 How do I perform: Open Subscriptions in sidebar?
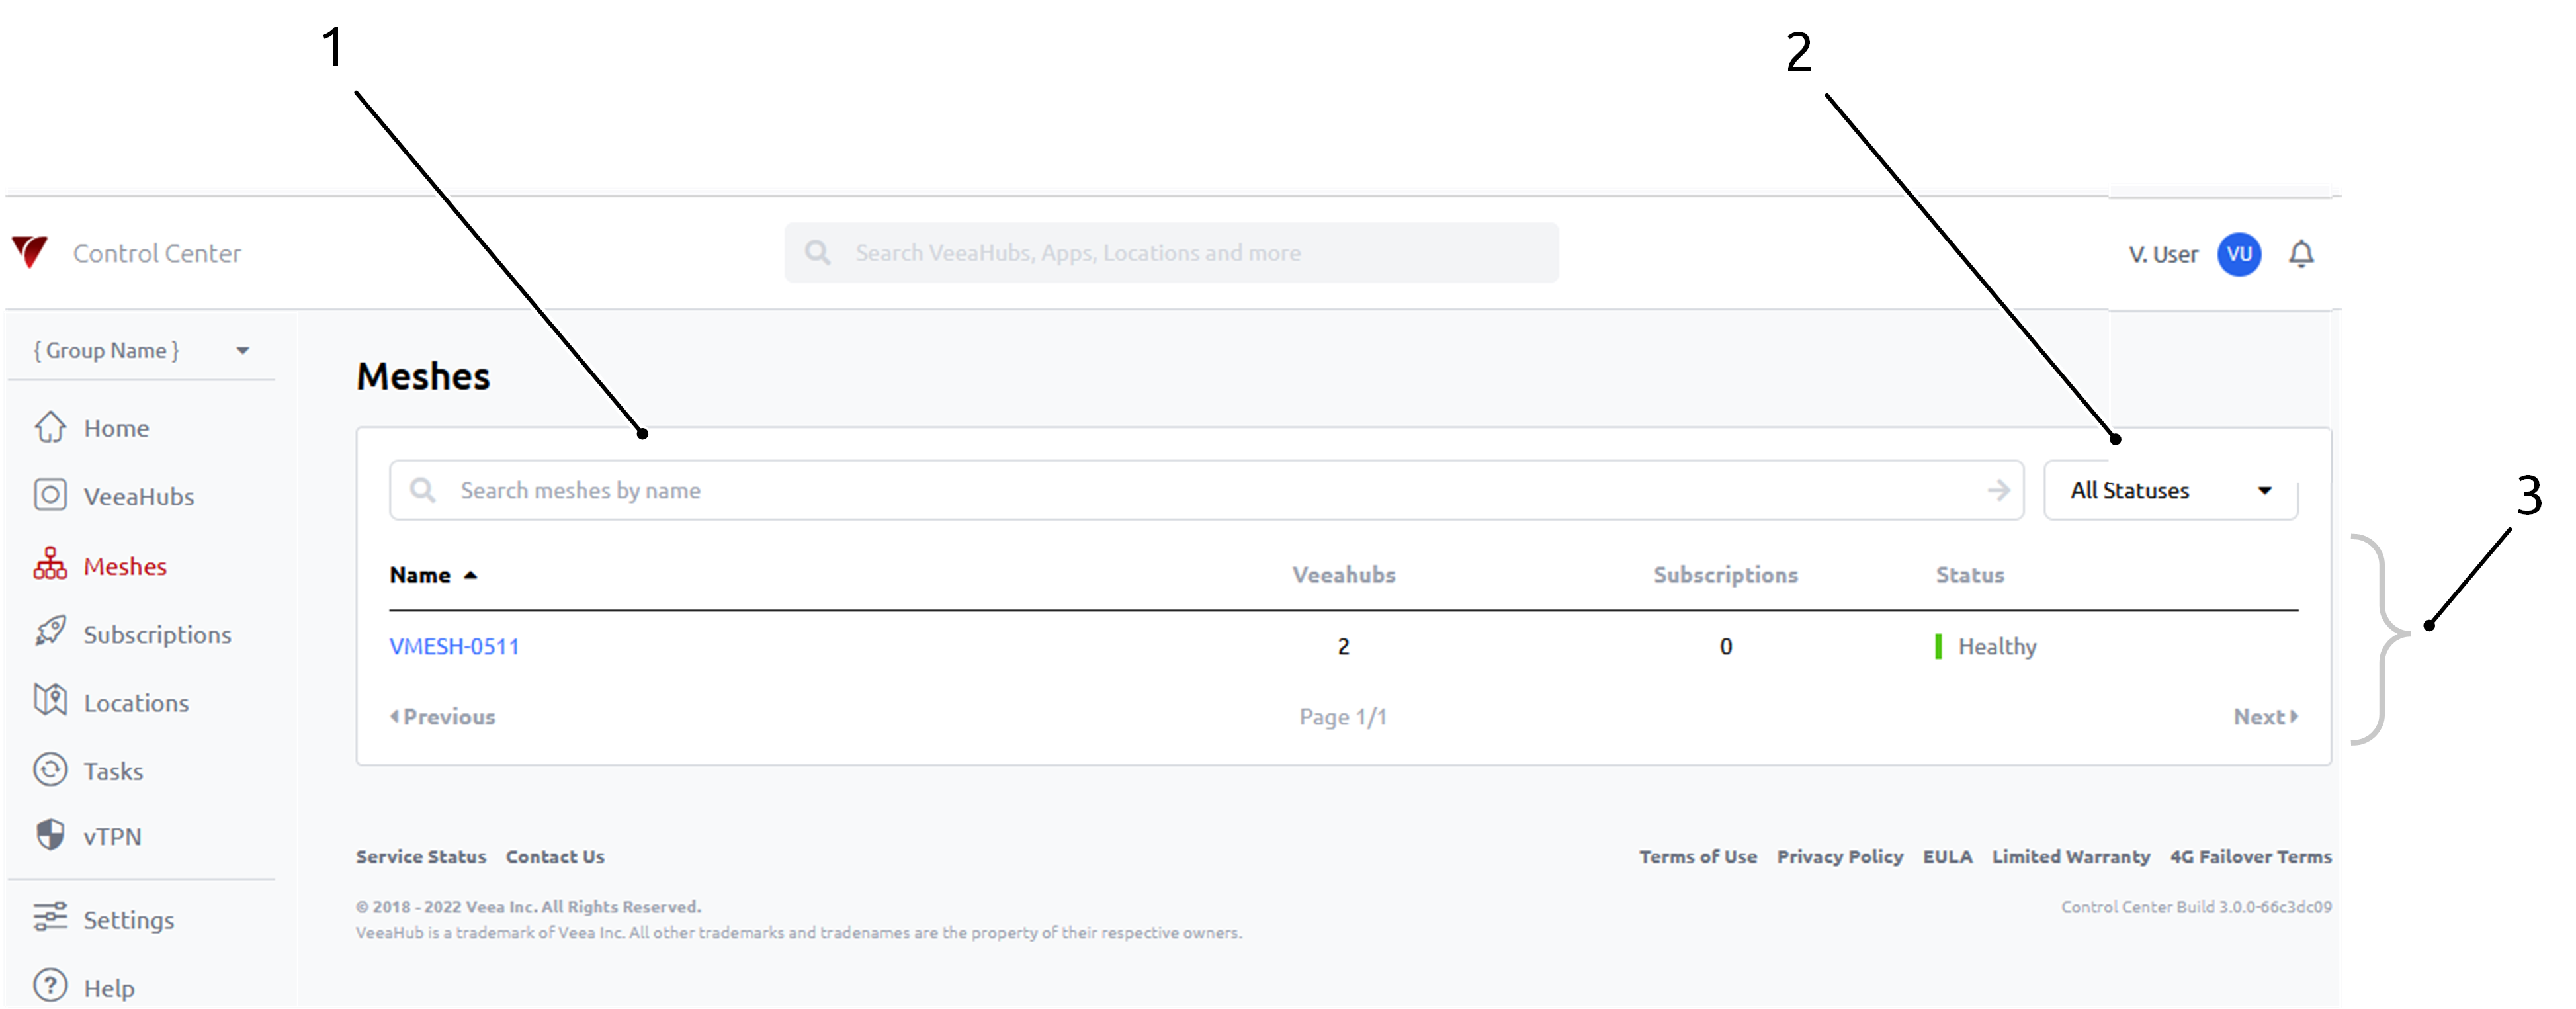click(157, 634)
